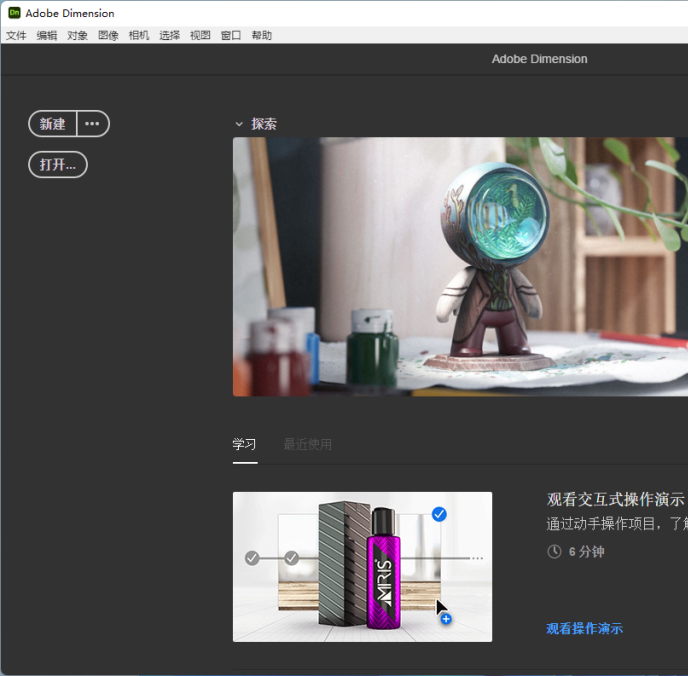Open the 图像 menu
The width and height of the screenshot is (688, 676).
point(108,36)
